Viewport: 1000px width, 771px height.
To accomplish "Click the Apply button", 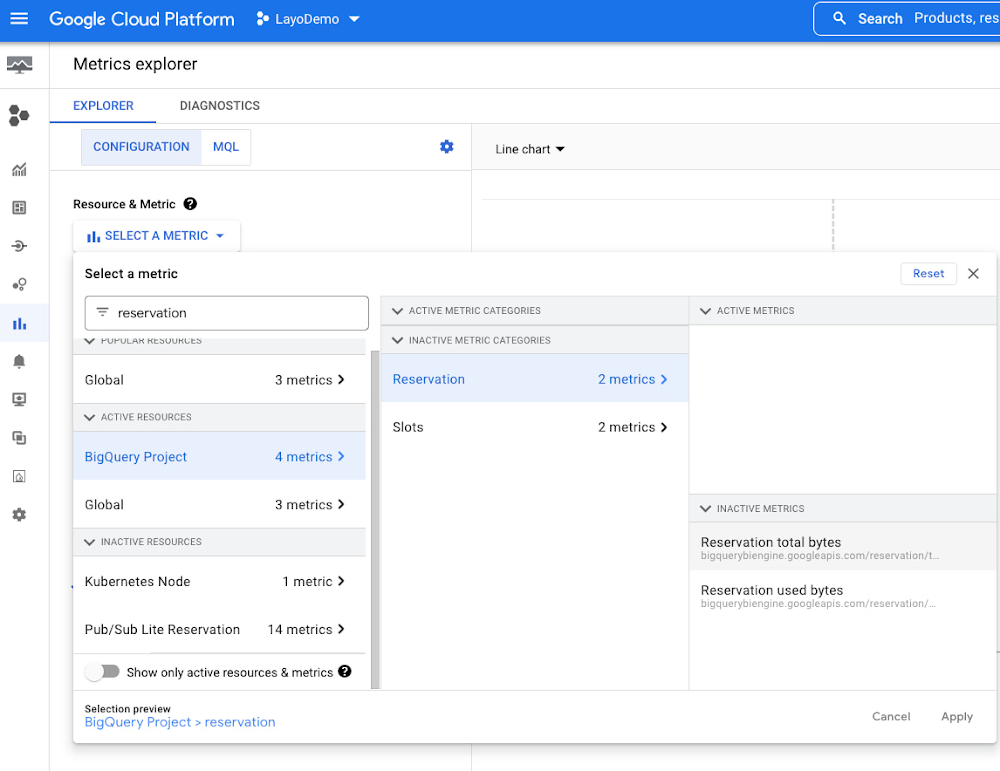I will pos(957,716).
